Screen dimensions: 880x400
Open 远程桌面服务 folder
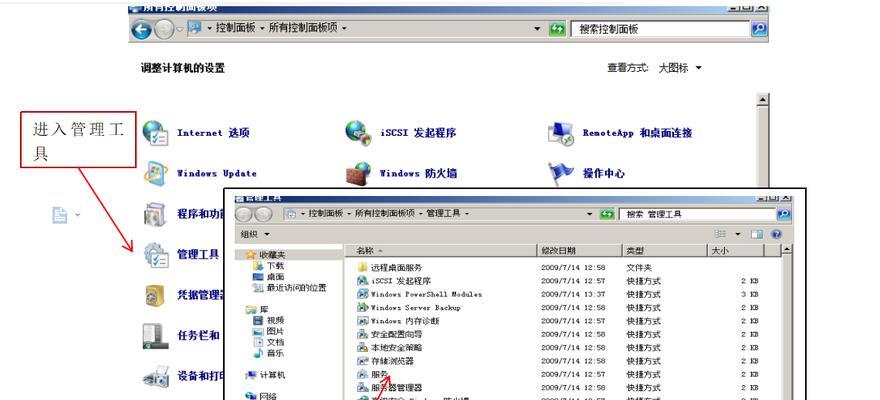(389, 268)
